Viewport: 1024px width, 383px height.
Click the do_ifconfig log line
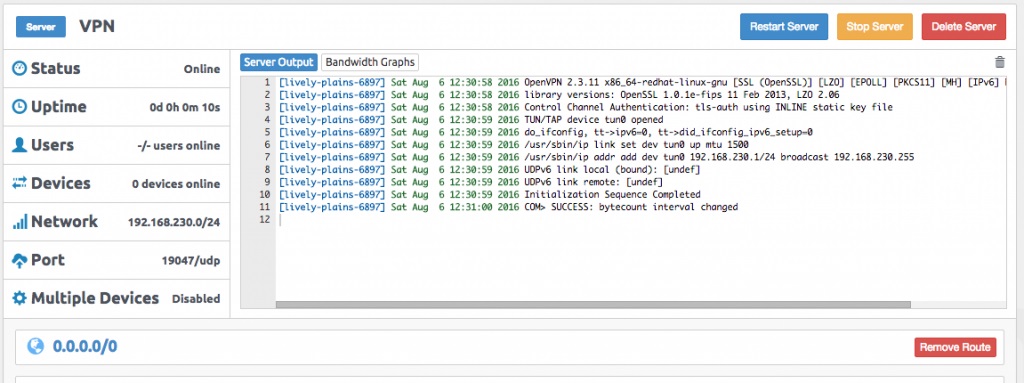[x=546, y=132]
